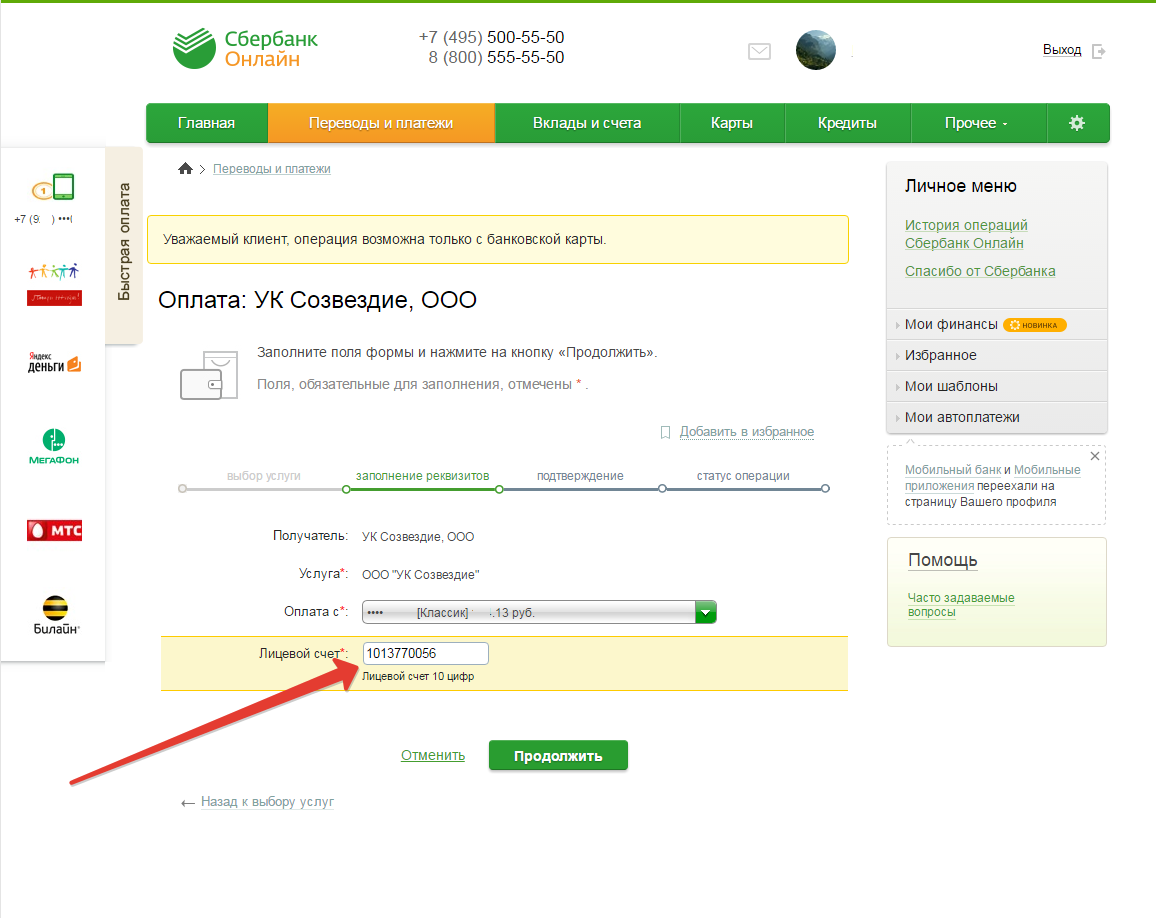Choose the colorful people charity payment icon
This screenshot has height=918, width=1156.
point(54,284)
